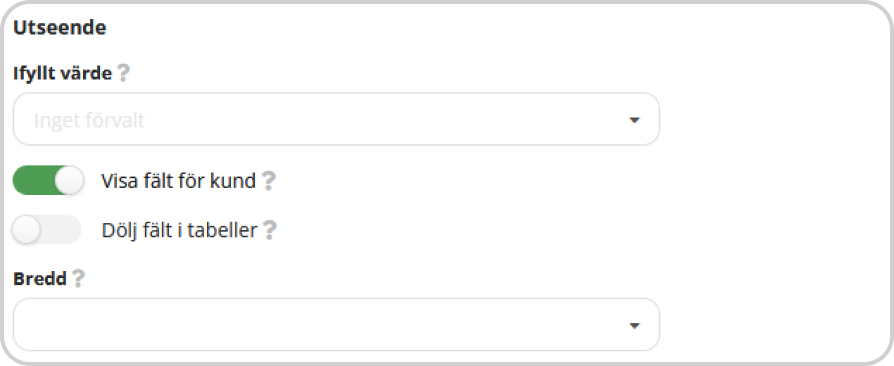
Task: Click the Dölj fält i tabeller label text
Action: pos(180,230)
